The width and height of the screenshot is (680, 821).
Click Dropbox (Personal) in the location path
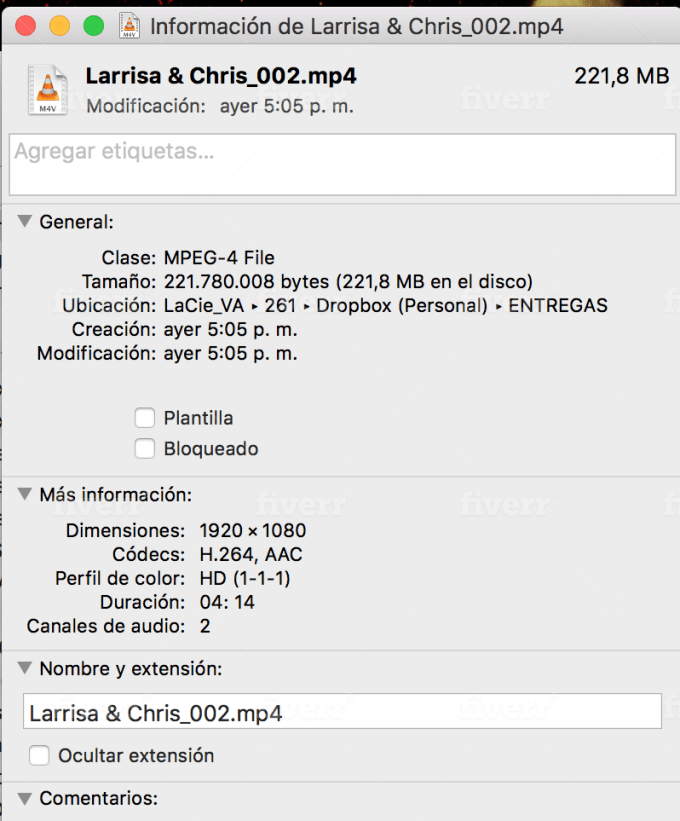coord(402,306)
